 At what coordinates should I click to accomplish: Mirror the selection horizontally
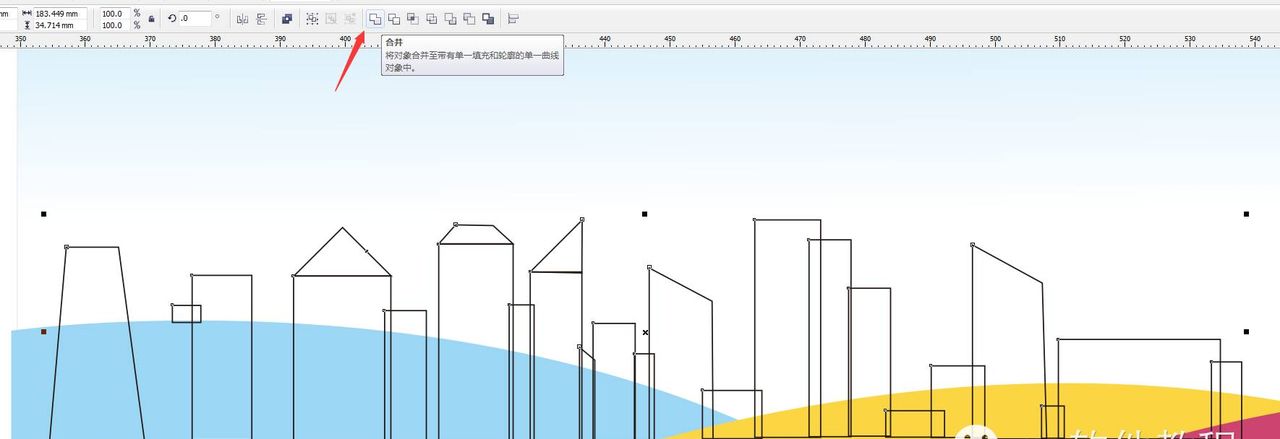click(242, 18)
